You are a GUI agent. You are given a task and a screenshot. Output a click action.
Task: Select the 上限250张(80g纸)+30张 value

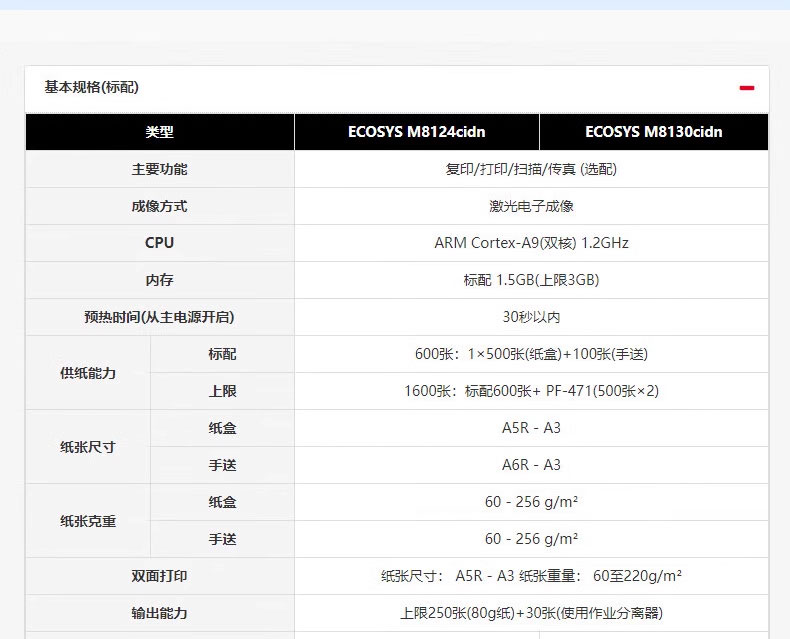point(531,613)
